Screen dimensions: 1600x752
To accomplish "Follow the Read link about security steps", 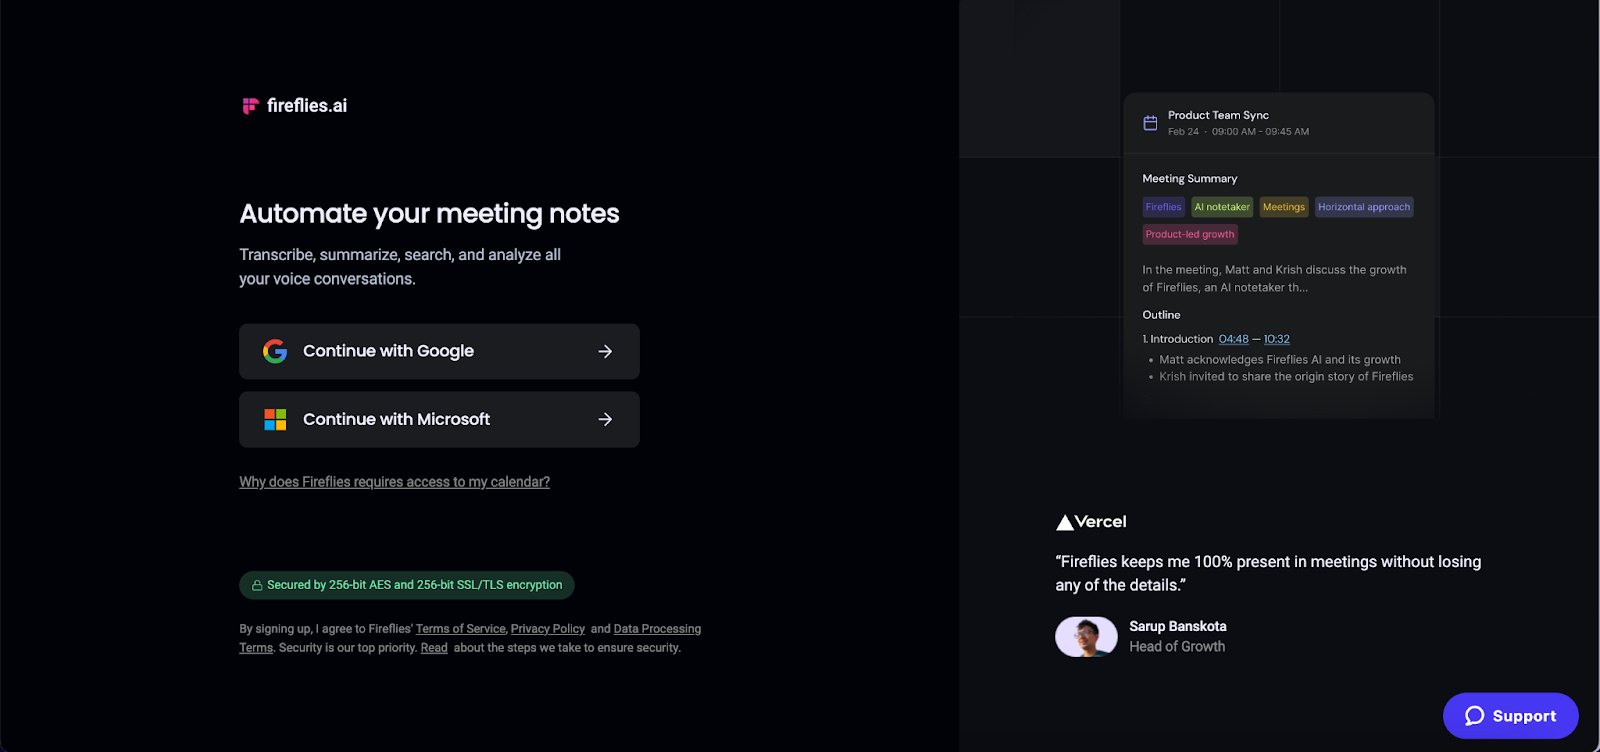I will 434,648.
